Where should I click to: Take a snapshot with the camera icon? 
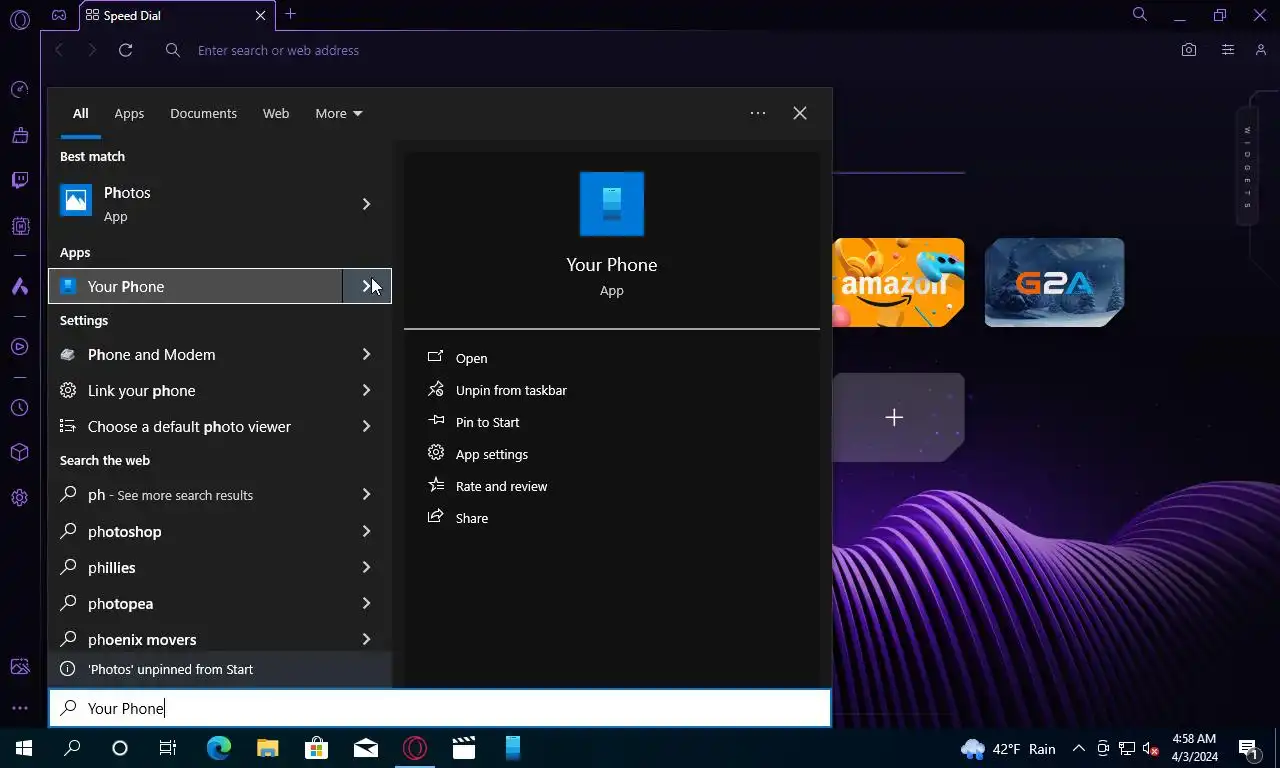coord(1189,50)
